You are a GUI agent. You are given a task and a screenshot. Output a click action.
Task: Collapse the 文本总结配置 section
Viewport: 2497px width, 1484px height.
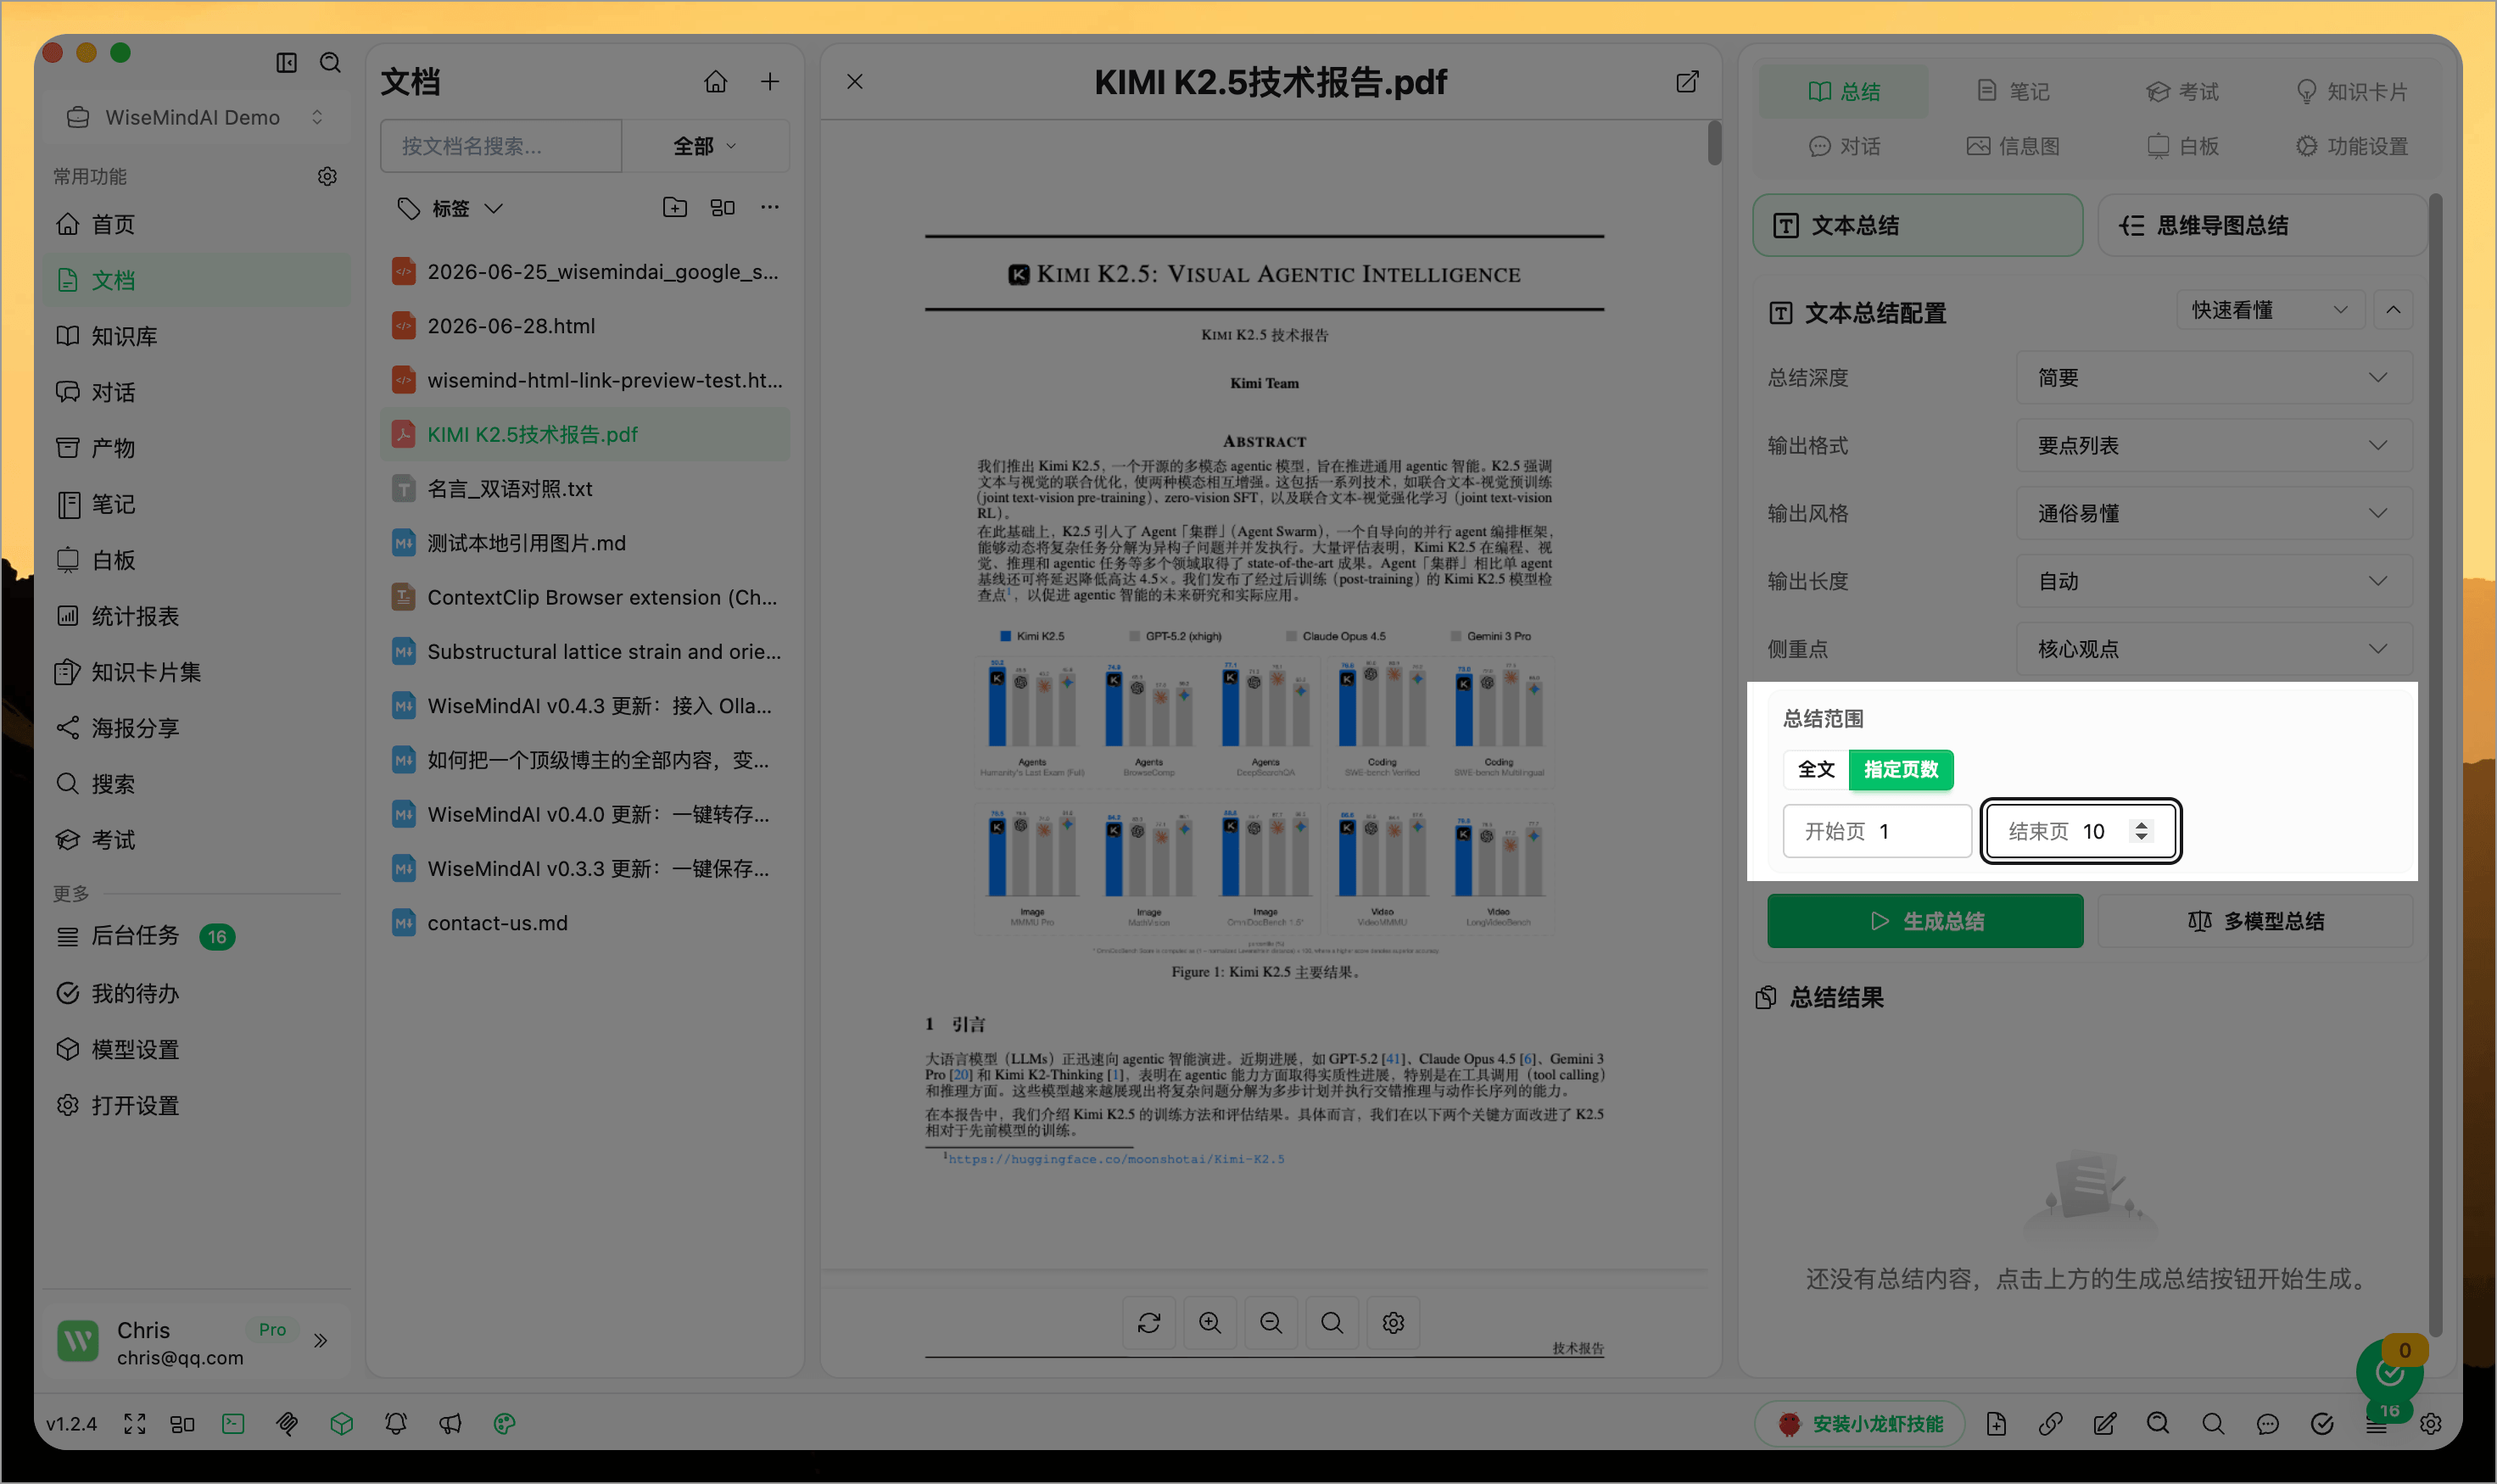(2393, 310)
